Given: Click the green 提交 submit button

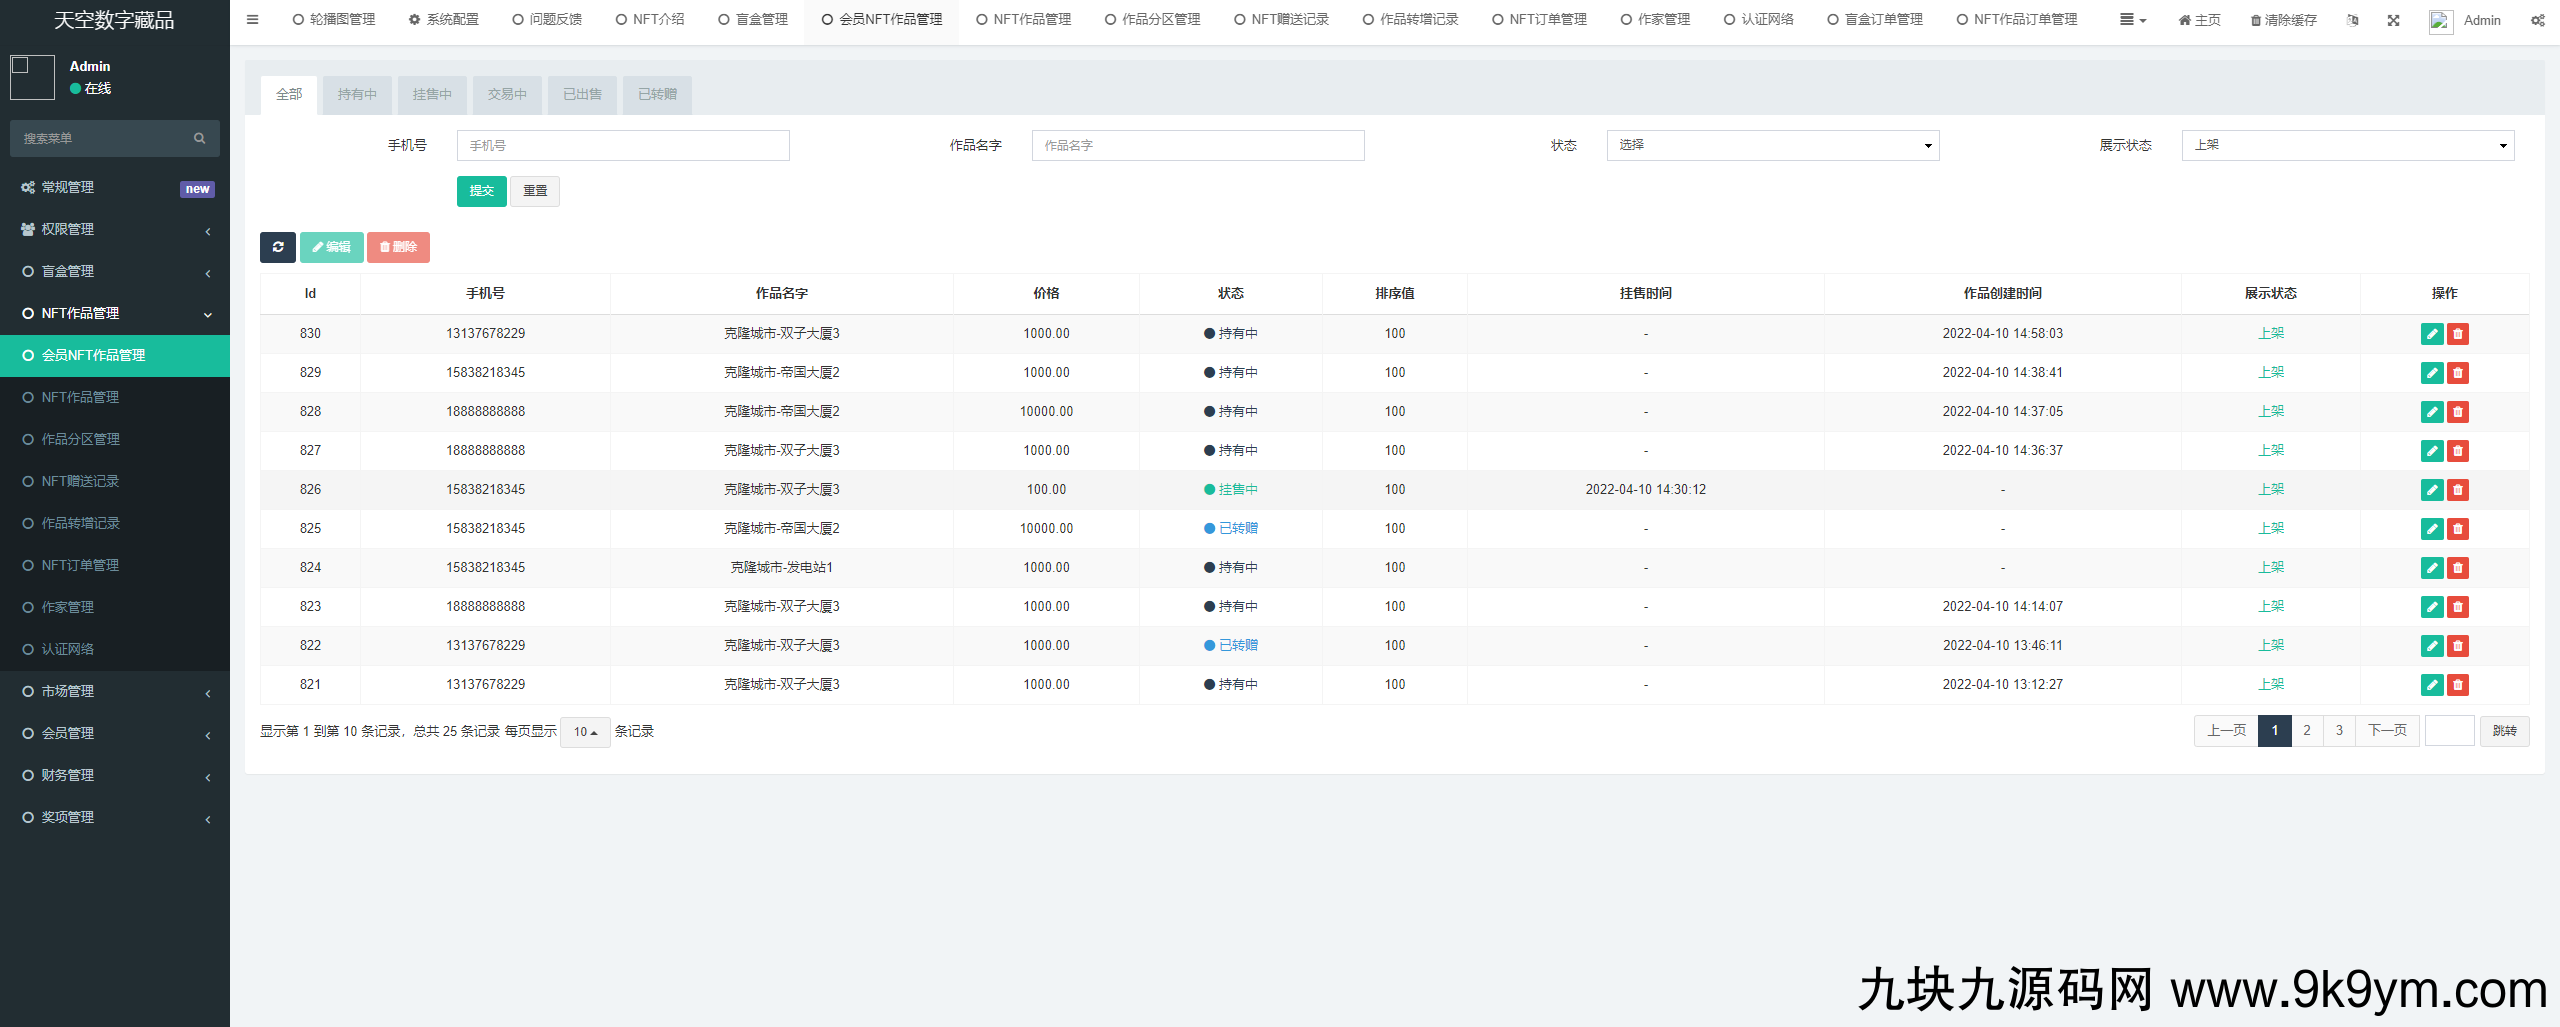Looking at the screenshot, I should pyautogui.click(x=481, y=191).
